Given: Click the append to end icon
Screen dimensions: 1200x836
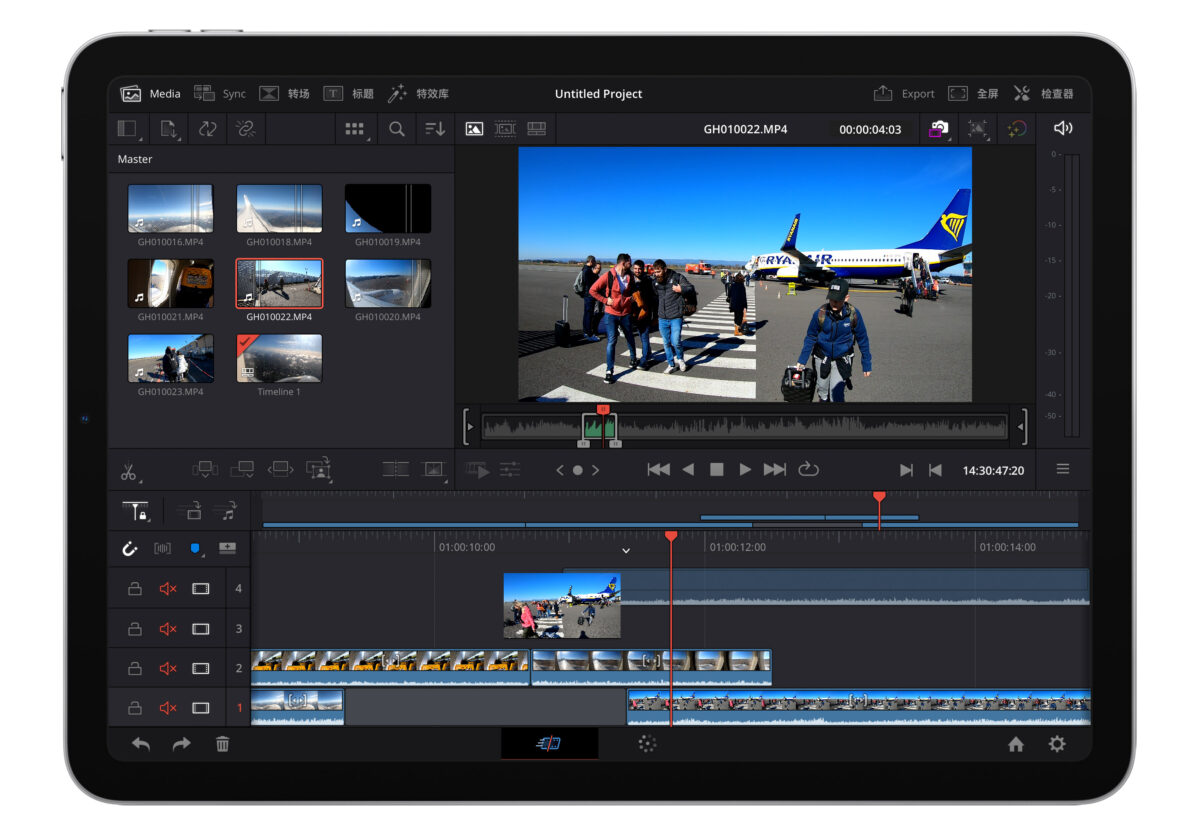Looking at the screenshot, I should click(x=243, y=468).
